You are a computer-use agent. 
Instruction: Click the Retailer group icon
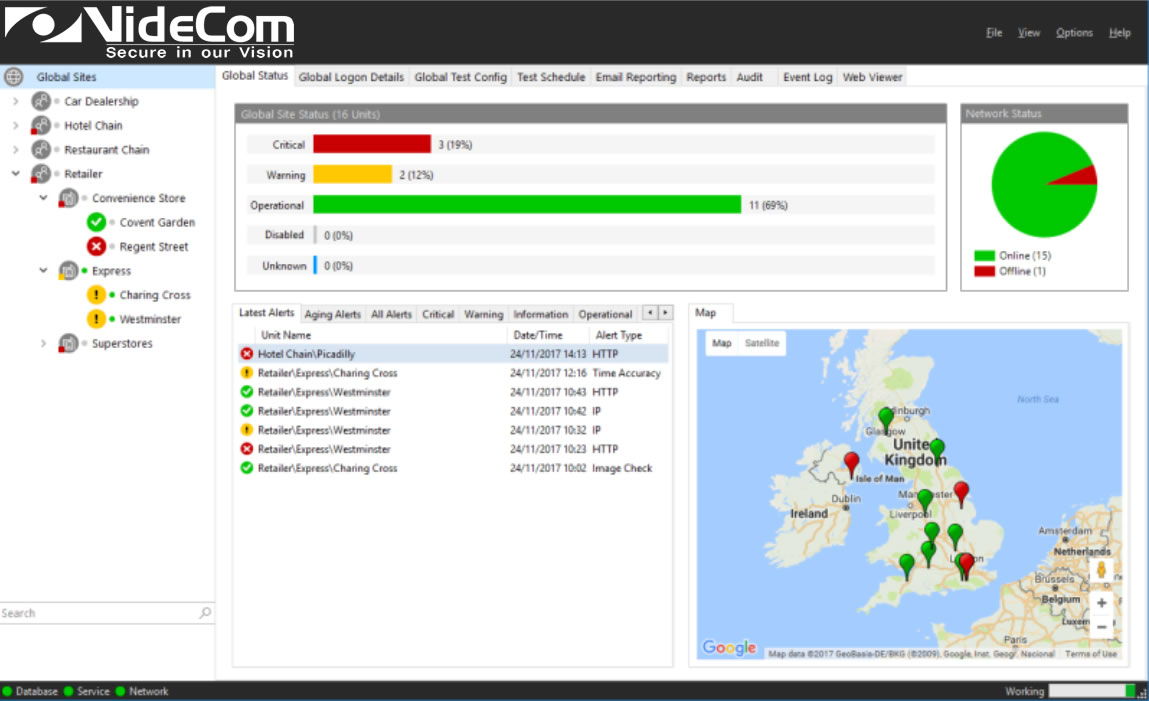click(41, 174)
